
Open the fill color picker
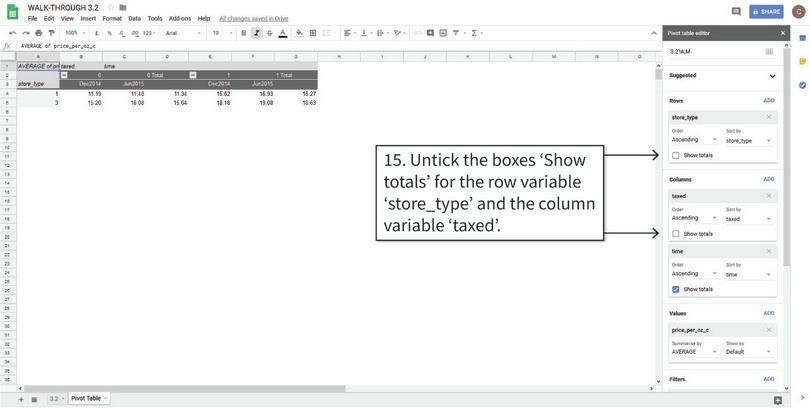tap(299, 33)
